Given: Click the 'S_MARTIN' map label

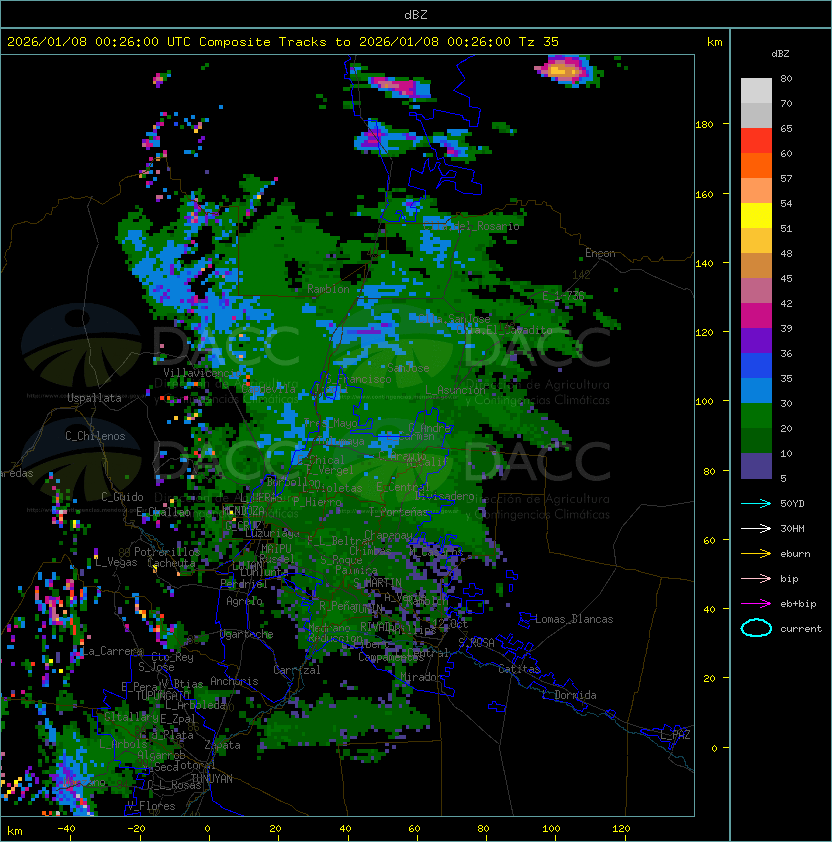Looking at the screenshot, I should point(378,582).
